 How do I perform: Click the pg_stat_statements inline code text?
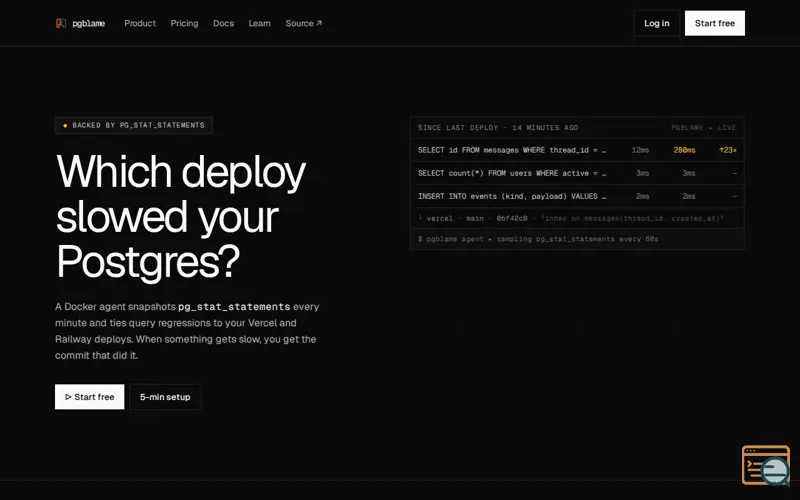pos(234,307)
